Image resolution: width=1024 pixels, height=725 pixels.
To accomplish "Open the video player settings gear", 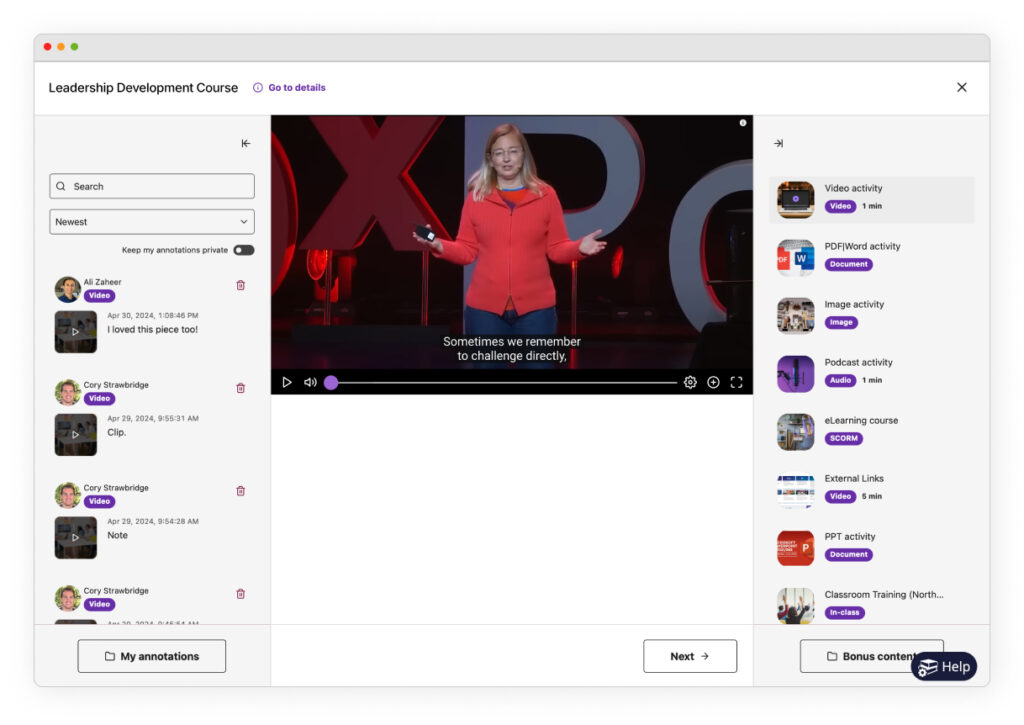I will [690, 382].
